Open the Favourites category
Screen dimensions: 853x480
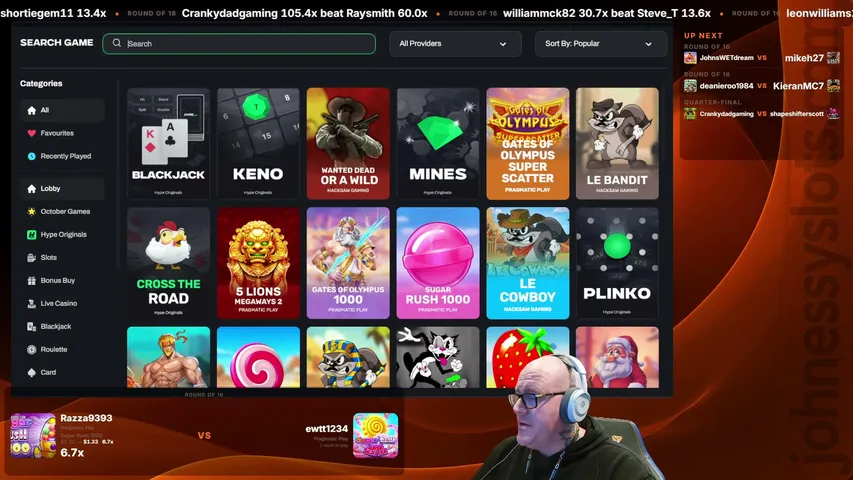click(x=57, y=133)
